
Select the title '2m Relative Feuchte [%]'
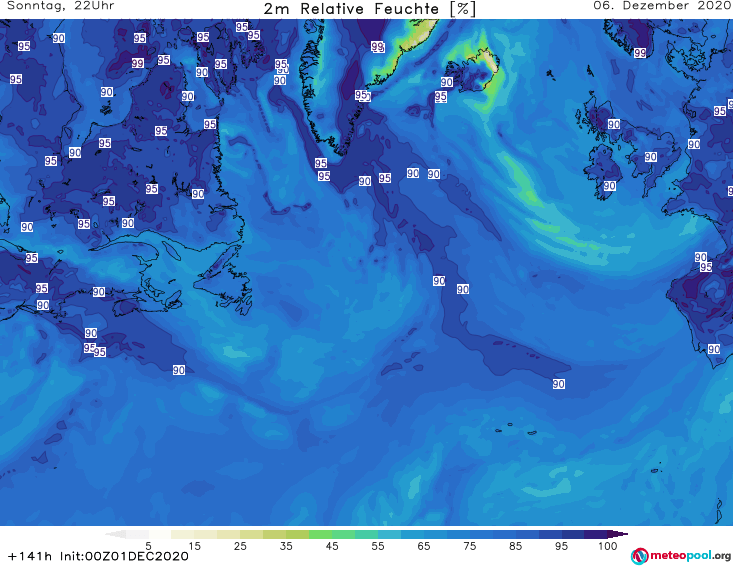[x=369, y=9]
